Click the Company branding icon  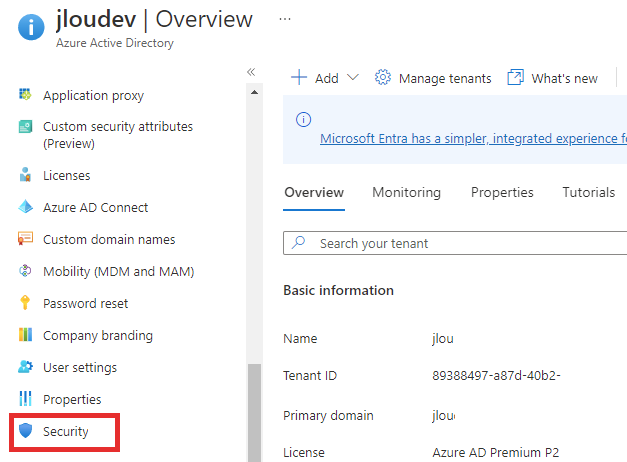(25, 334)
